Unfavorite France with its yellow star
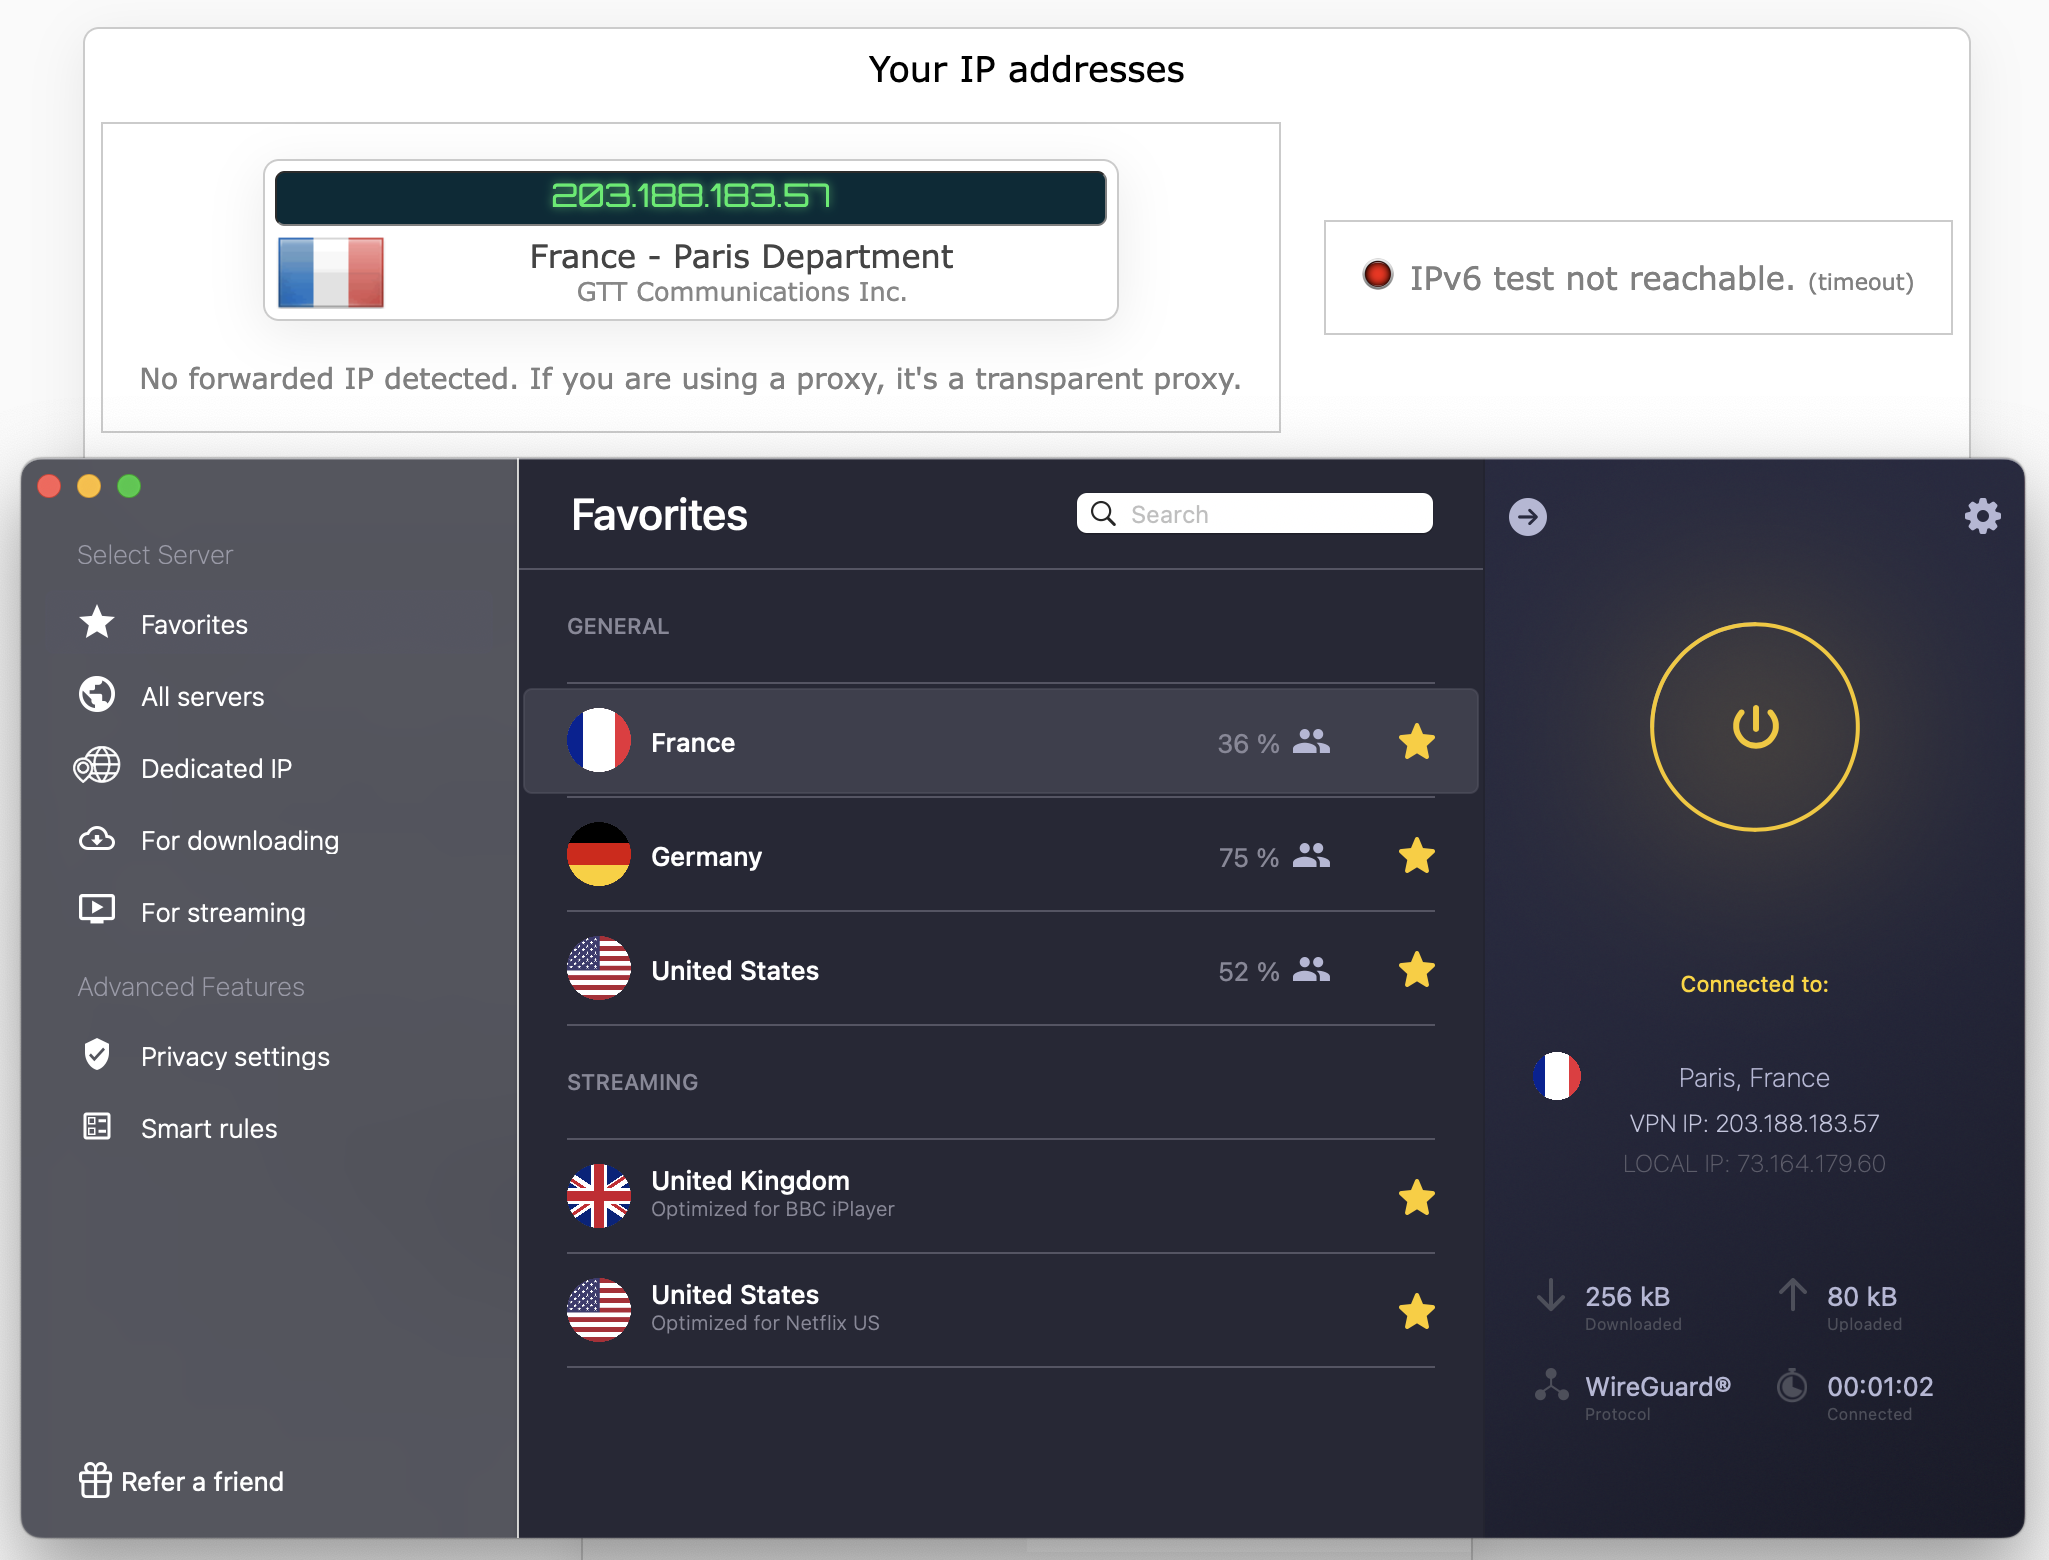 [x=1416, y=742]
